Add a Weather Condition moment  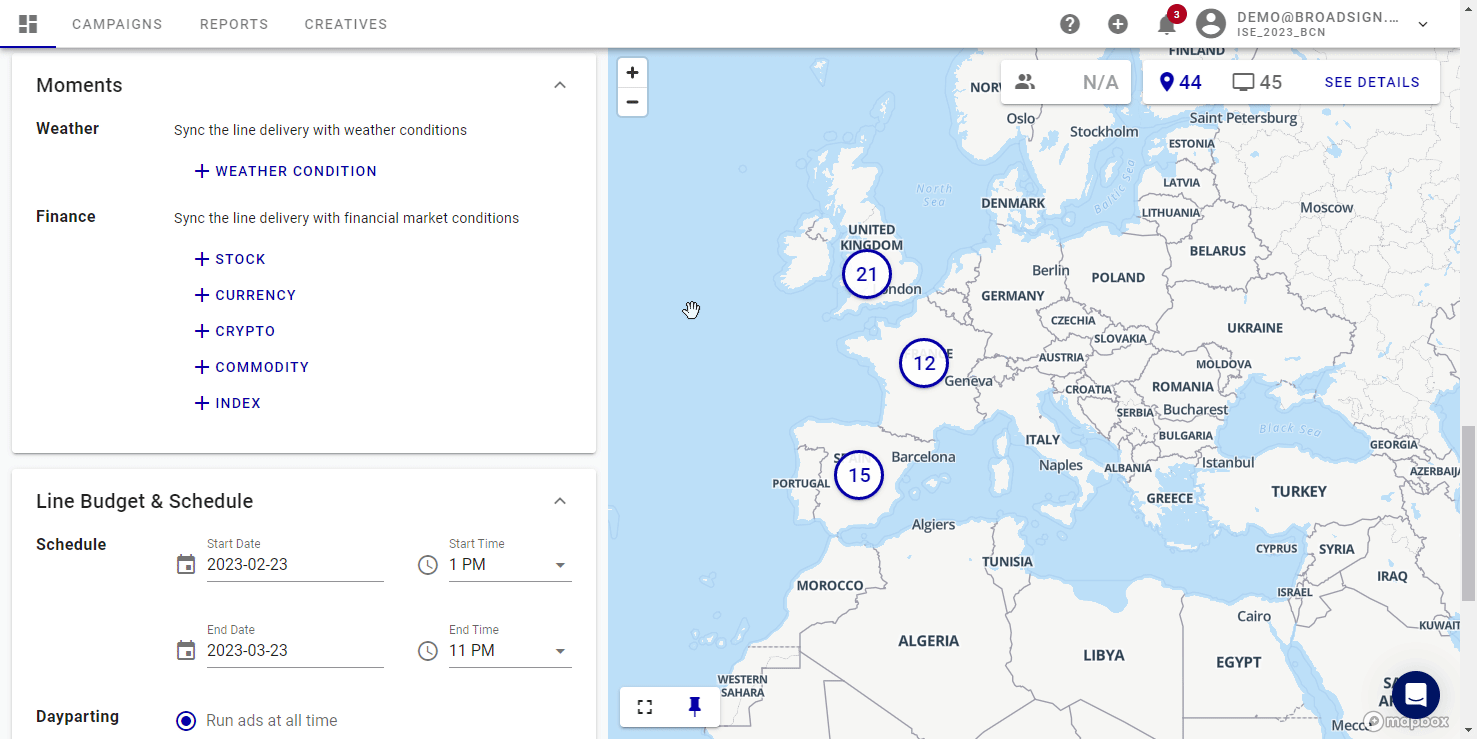[286, 171]
